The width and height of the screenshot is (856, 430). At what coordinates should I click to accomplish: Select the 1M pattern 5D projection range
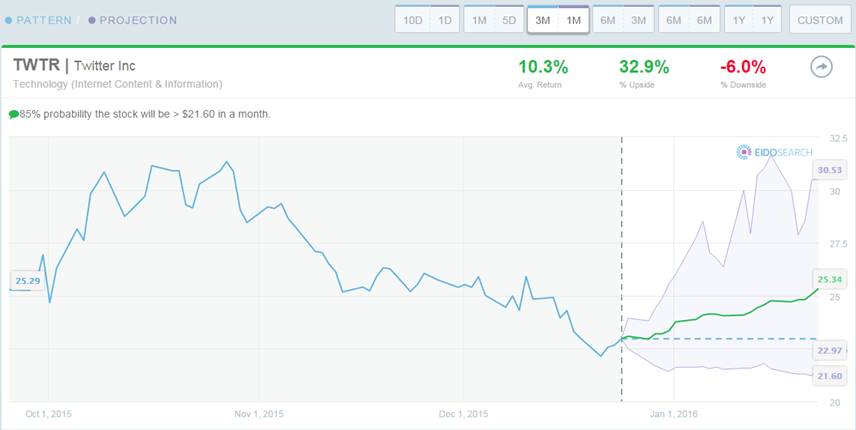click(x=494, y=20)
